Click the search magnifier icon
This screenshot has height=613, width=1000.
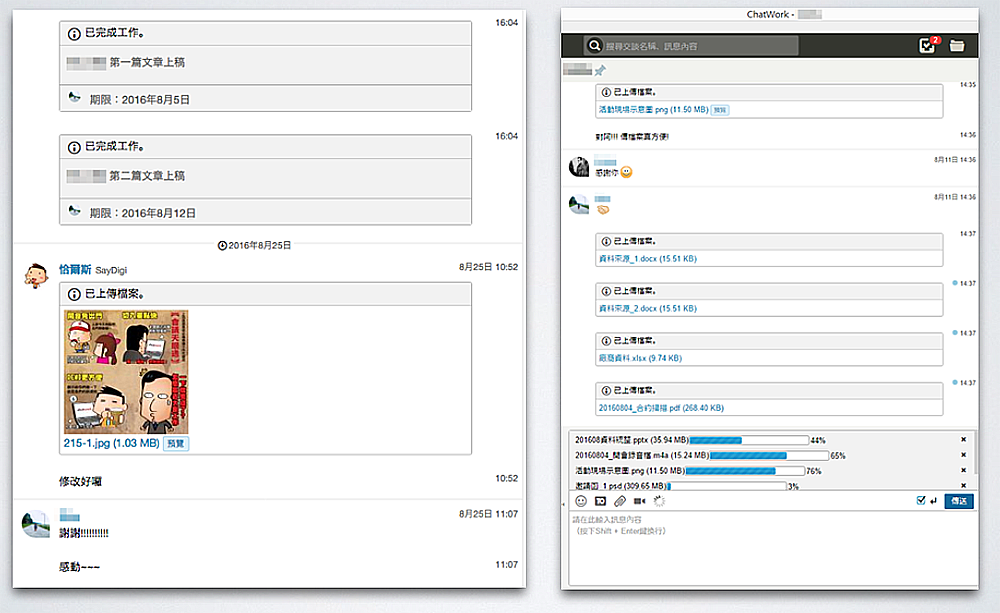(x=594, y=45)
